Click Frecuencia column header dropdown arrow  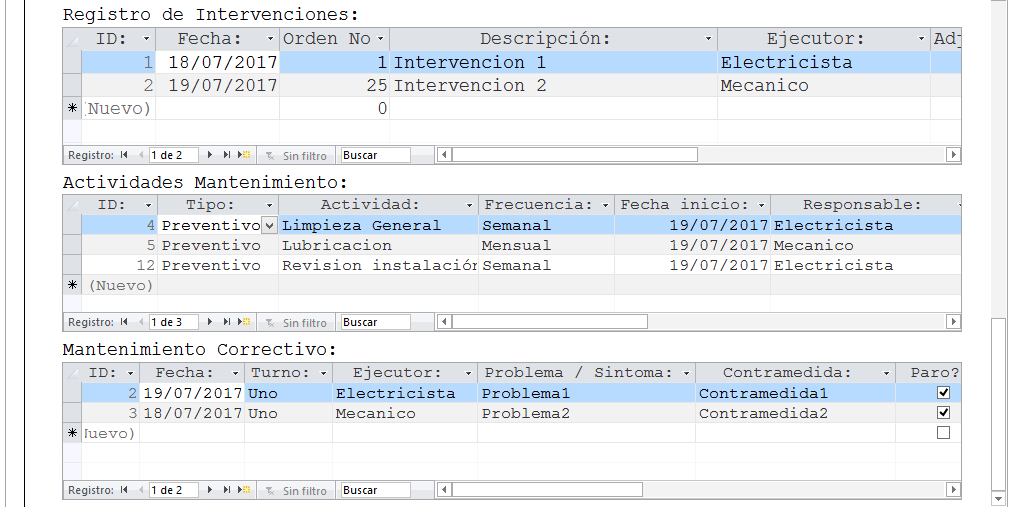point(604,205)
